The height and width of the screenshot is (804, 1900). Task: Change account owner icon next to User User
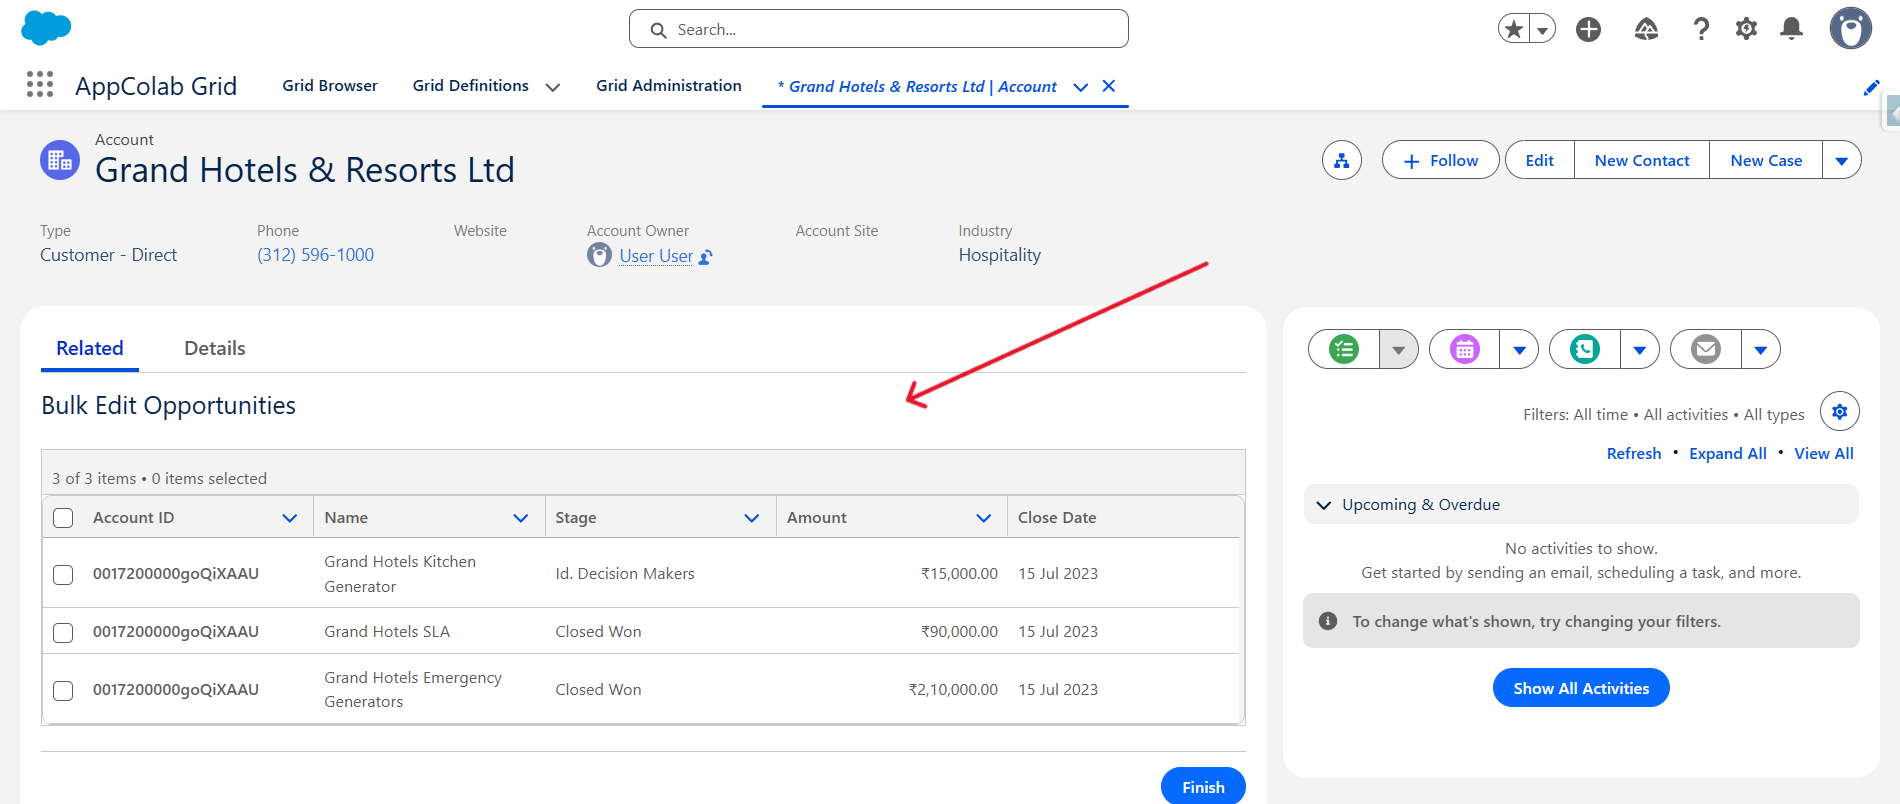coord(705,257)
